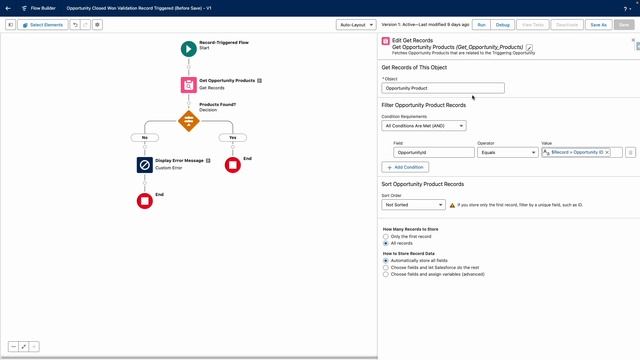640x360 pixels.
Task: Select the Display Error Message element icon
Action: [144, 165]
